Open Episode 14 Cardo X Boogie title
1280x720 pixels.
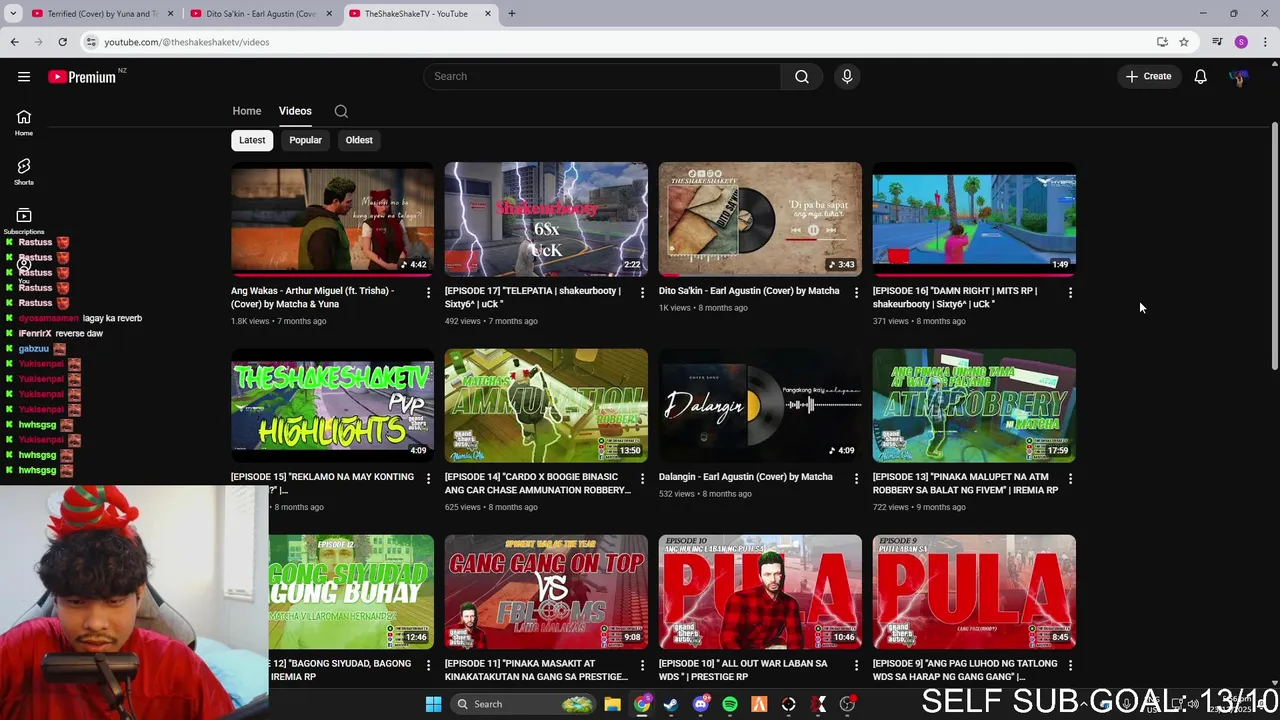(537, 483)
